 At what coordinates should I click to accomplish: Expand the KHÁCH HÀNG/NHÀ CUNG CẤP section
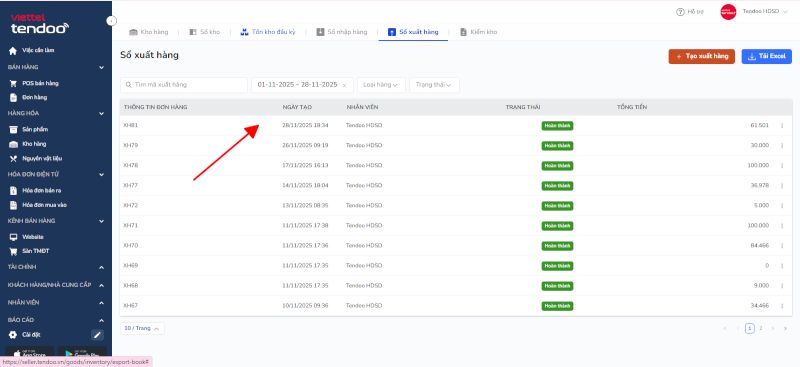click(x=102, y=285)
